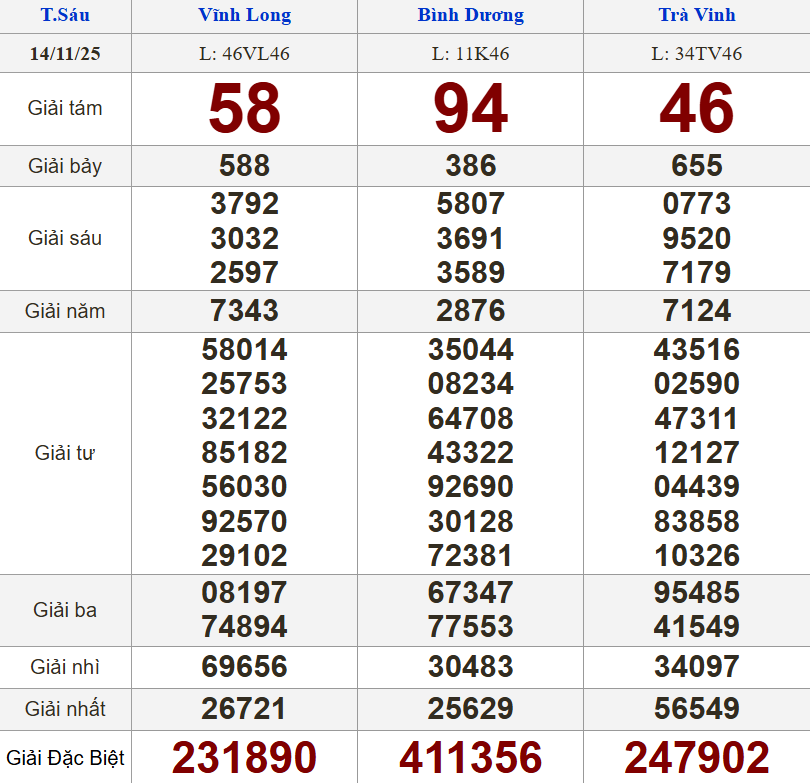The image size is (810, 783).
Task: Click Trà Vinh seventh prize 655
Action: 697,166
